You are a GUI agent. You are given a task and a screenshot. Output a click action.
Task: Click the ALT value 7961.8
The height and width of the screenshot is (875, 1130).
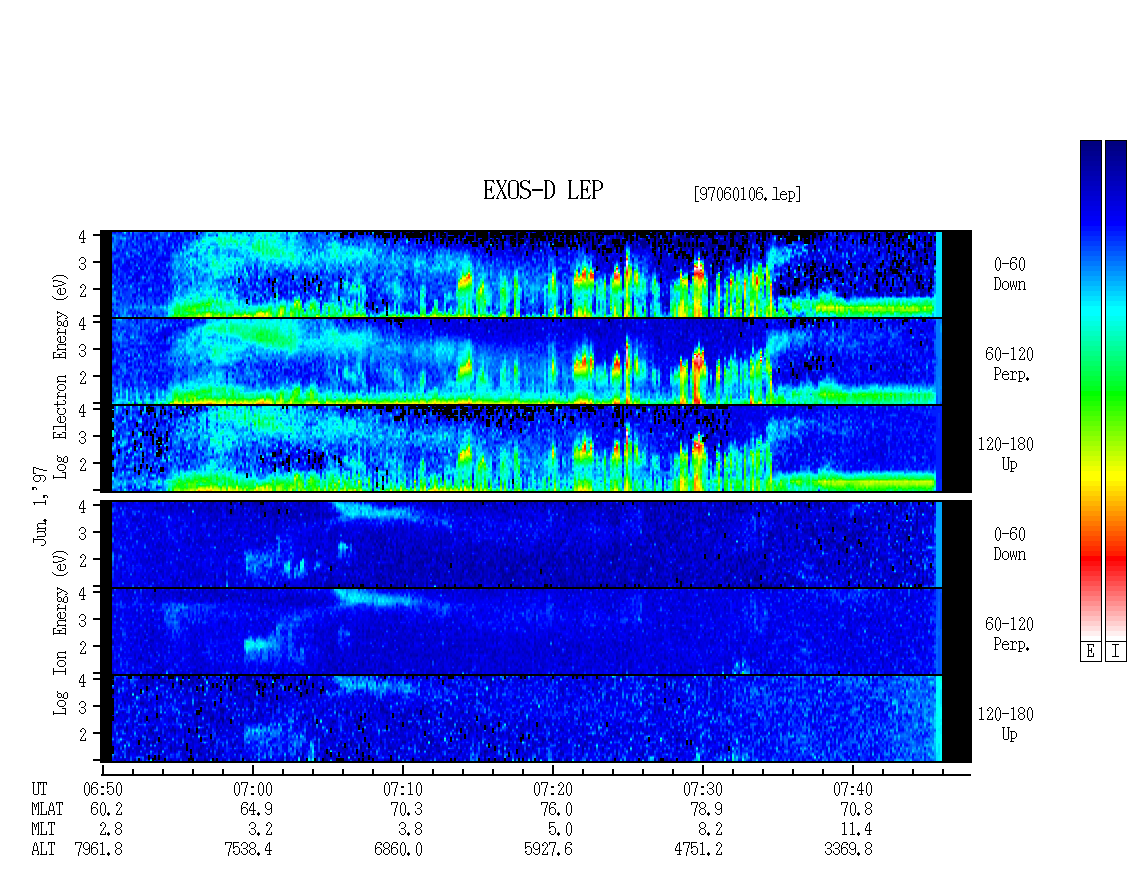point(99,850)
